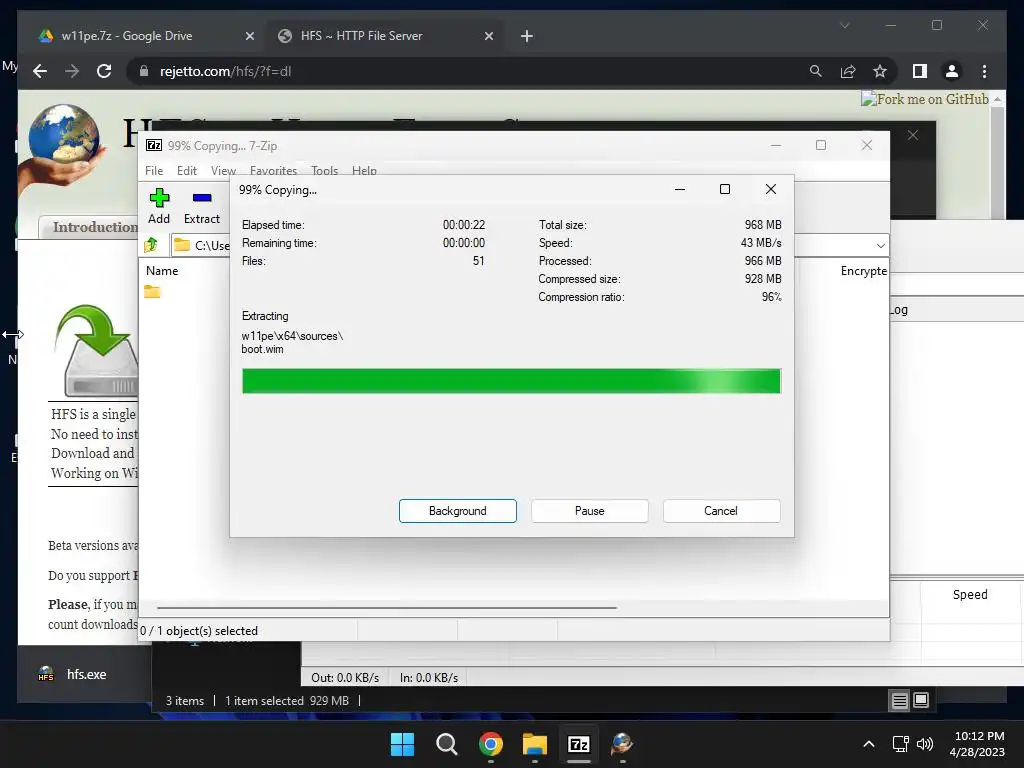Image resolution: width=1024 pixels, height=768 pixels.
Task: Click the site lock icon in address bar
Action: click(144, 71)
